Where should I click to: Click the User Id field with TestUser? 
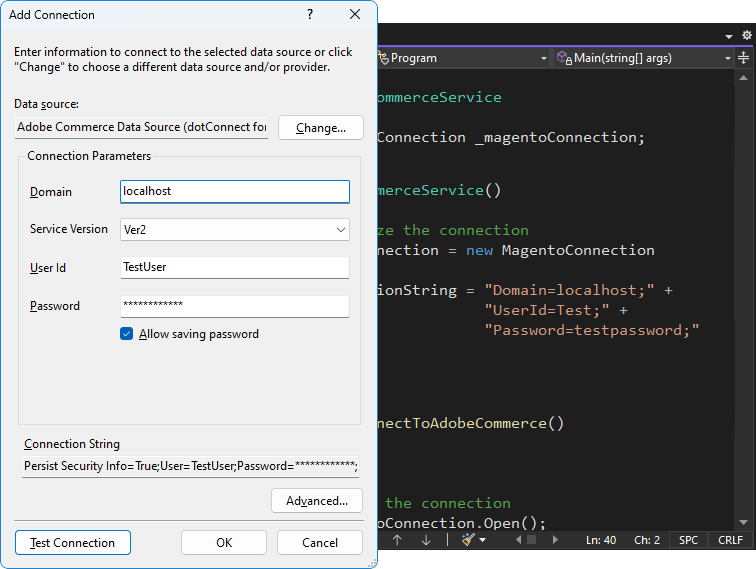tap(235, 267)
